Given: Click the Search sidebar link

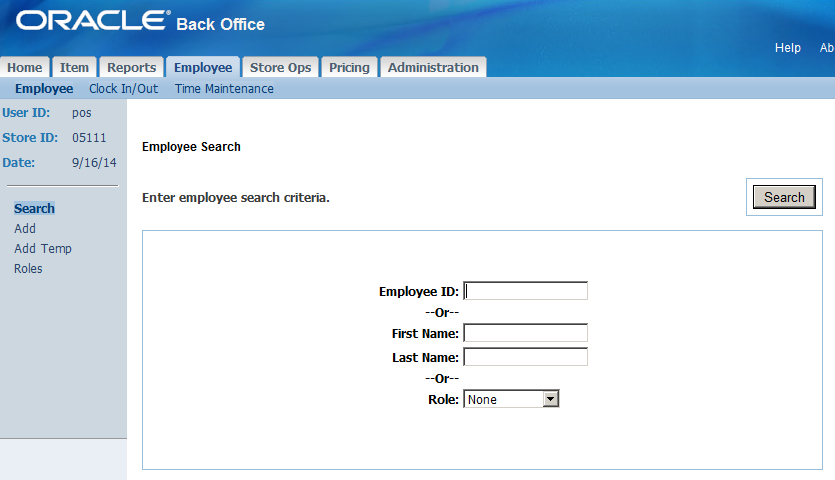Looking at the screenshot, I should 35,208.
